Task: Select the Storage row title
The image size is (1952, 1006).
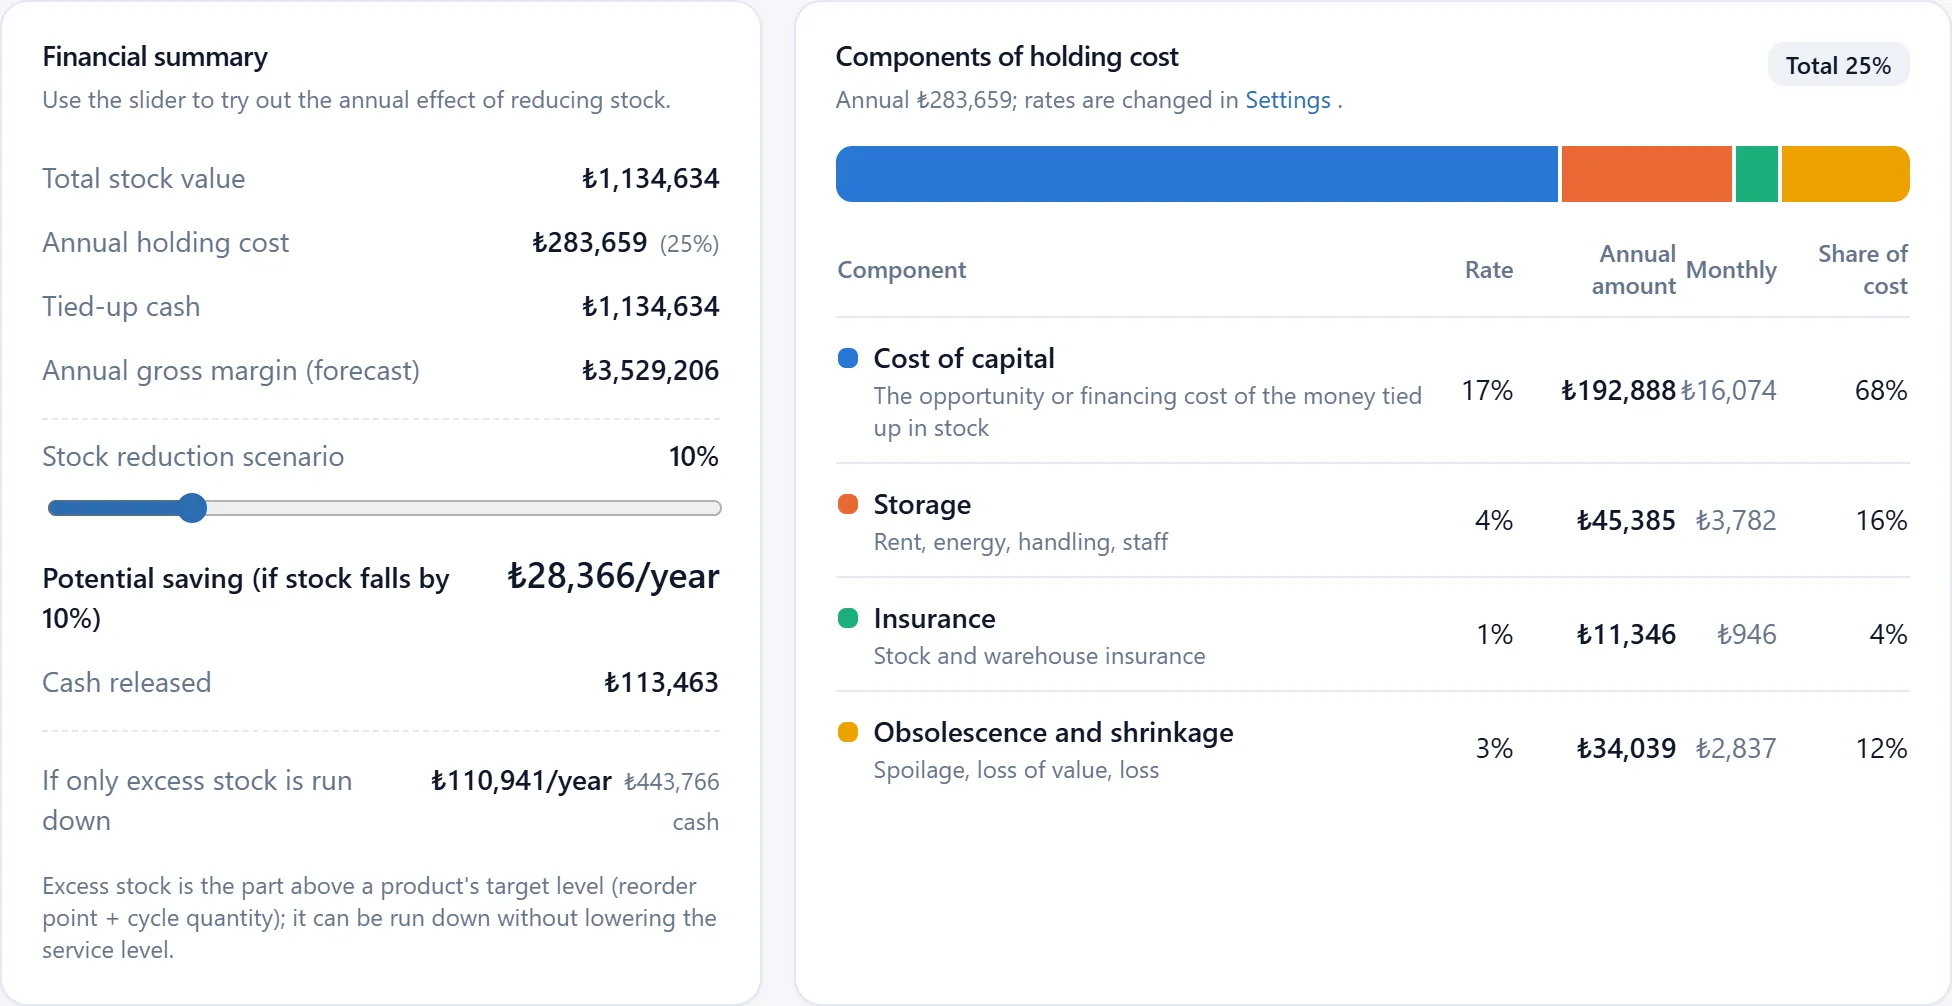Action: pyautogui.click(x=922, y=504)
